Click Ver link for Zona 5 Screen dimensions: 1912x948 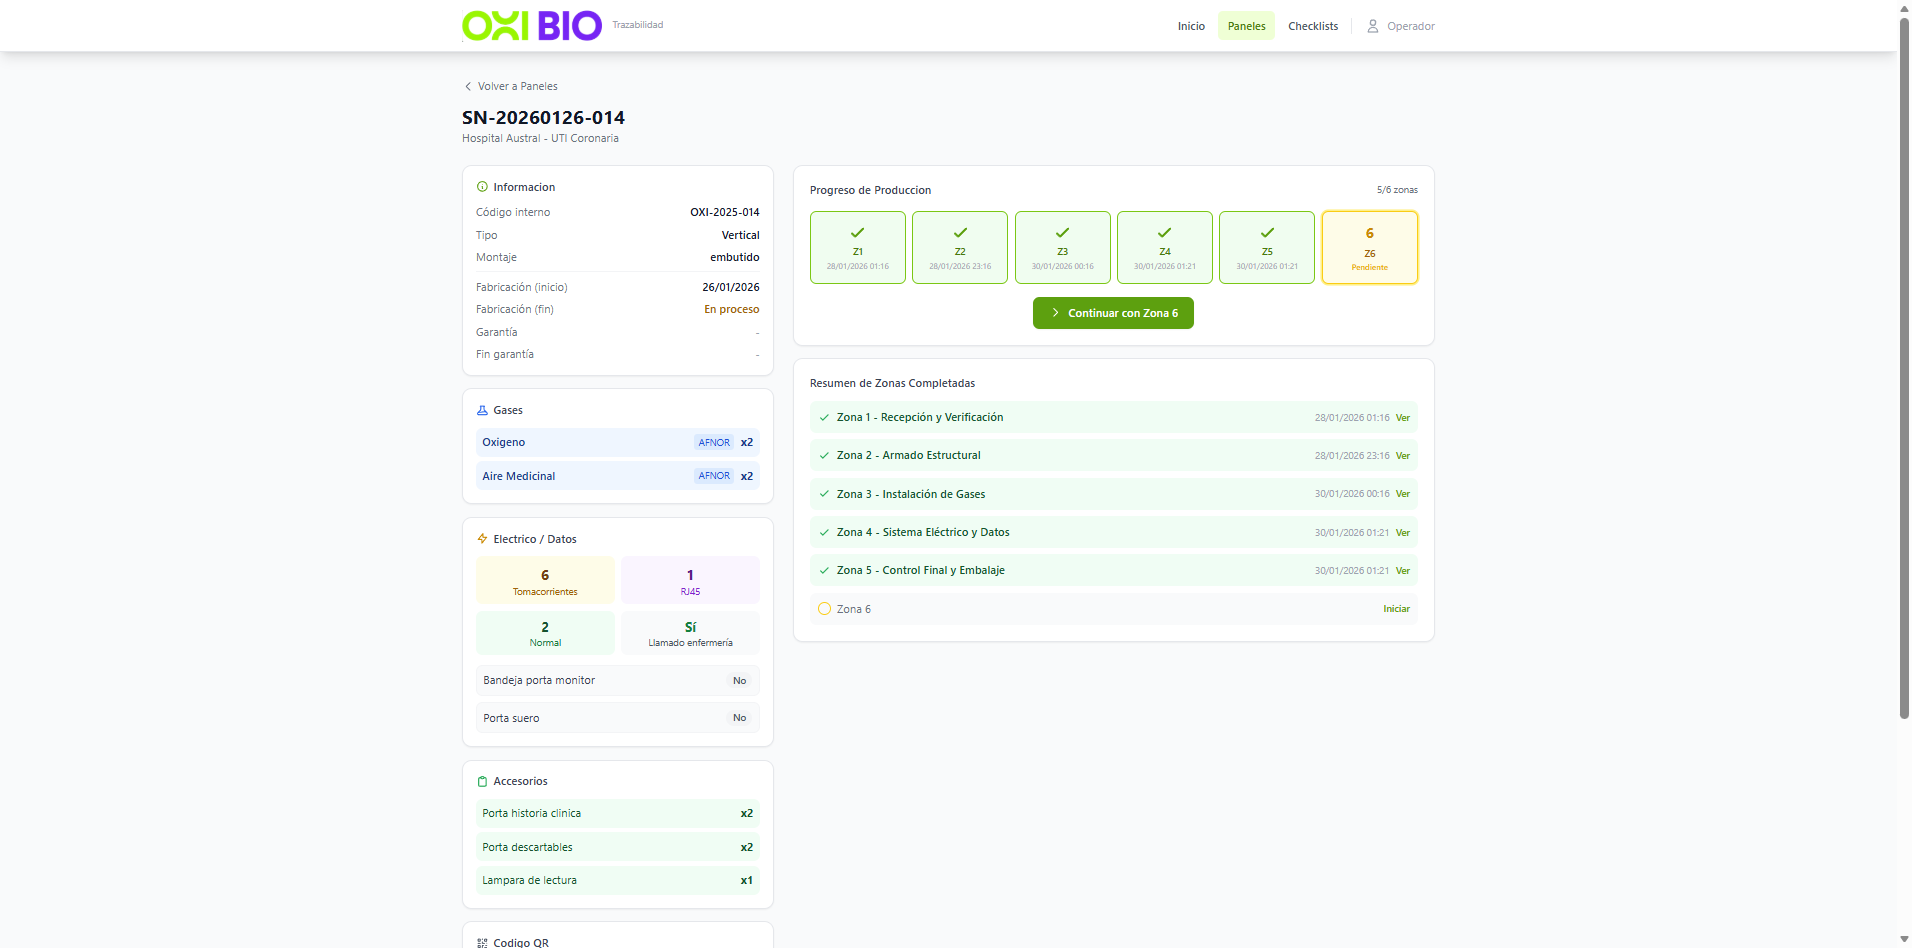pyautogui.click(x=1403, y=571)
